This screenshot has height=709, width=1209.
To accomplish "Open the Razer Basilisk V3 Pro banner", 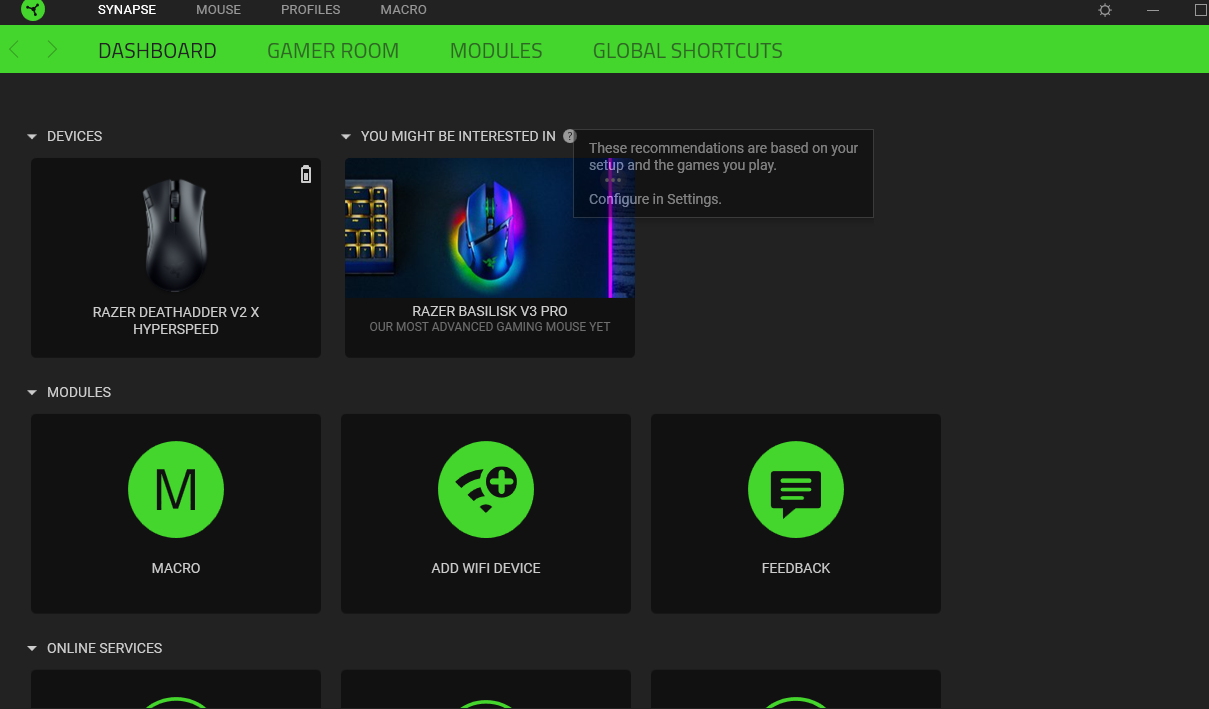I will [x=490, y=228].
